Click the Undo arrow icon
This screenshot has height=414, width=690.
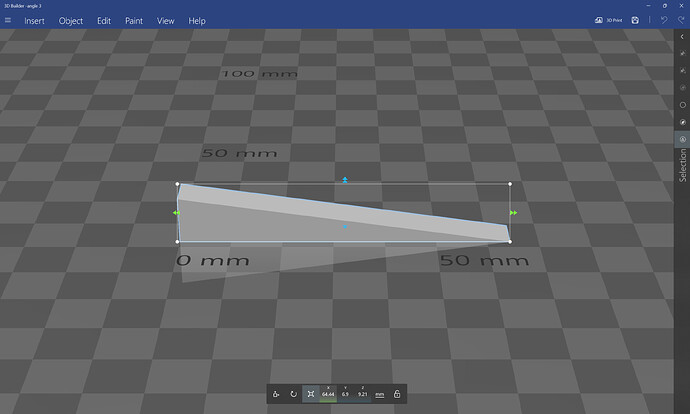tap(664, 20)
